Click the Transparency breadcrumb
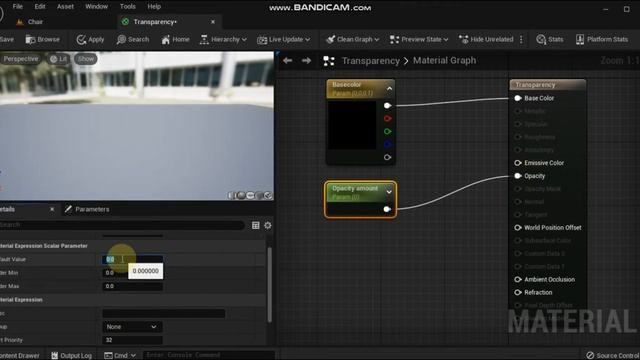This screenshot has height=360, width=640. point(371,61)
